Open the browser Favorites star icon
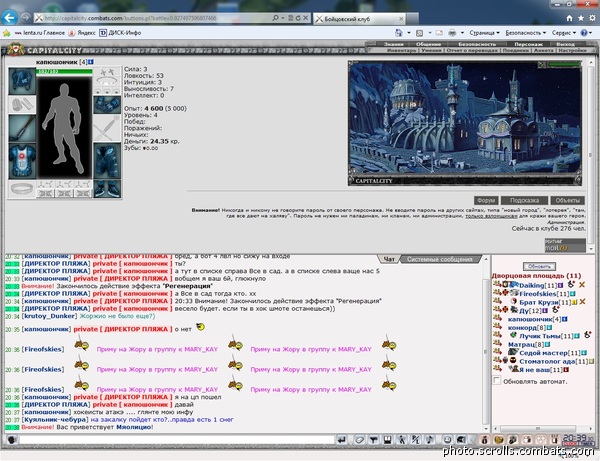Screen dimensions: 600x461 click(581, 18)
